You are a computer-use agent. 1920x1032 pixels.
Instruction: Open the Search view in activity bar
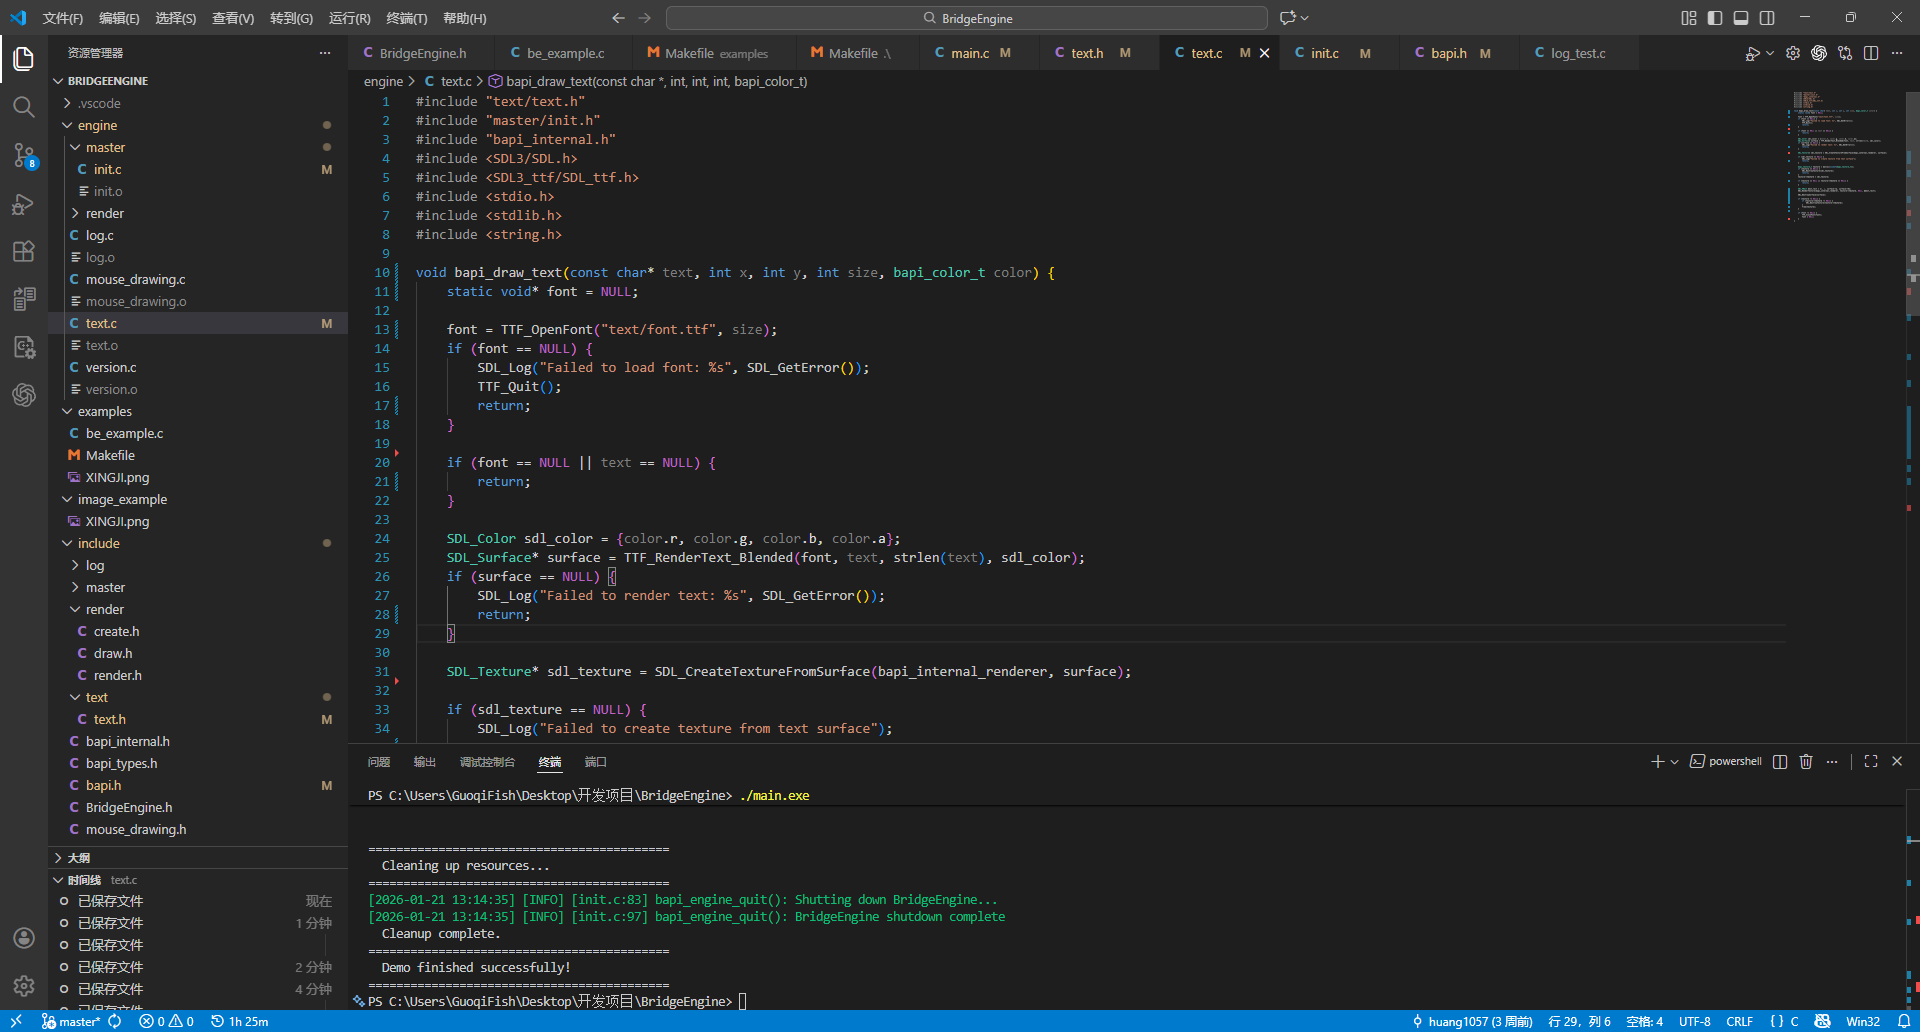click(x=24, y=107)
